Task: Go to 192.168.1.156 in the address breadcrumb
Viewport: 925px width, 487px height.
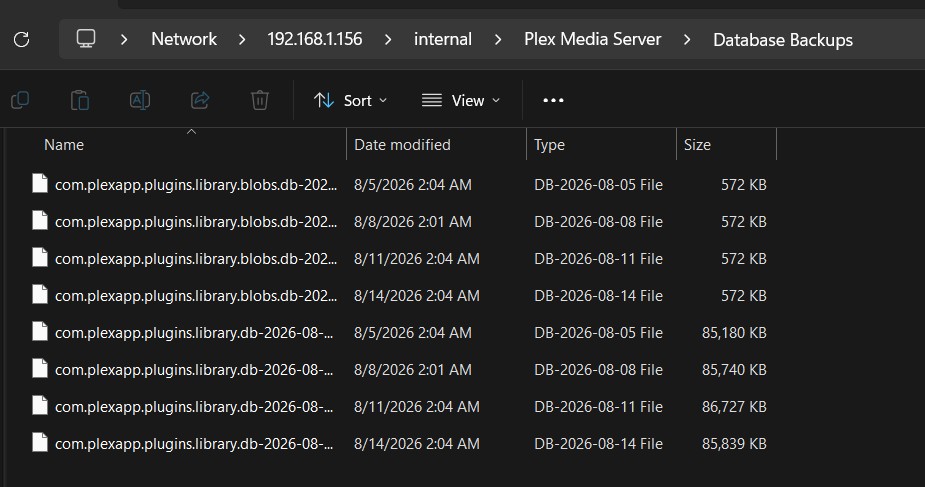Action: coord(314,40)
